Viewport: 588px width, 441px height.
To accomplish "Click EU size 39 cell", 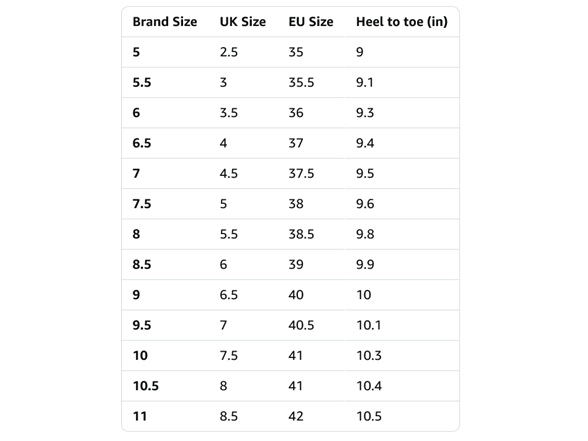I will (296, 265).
